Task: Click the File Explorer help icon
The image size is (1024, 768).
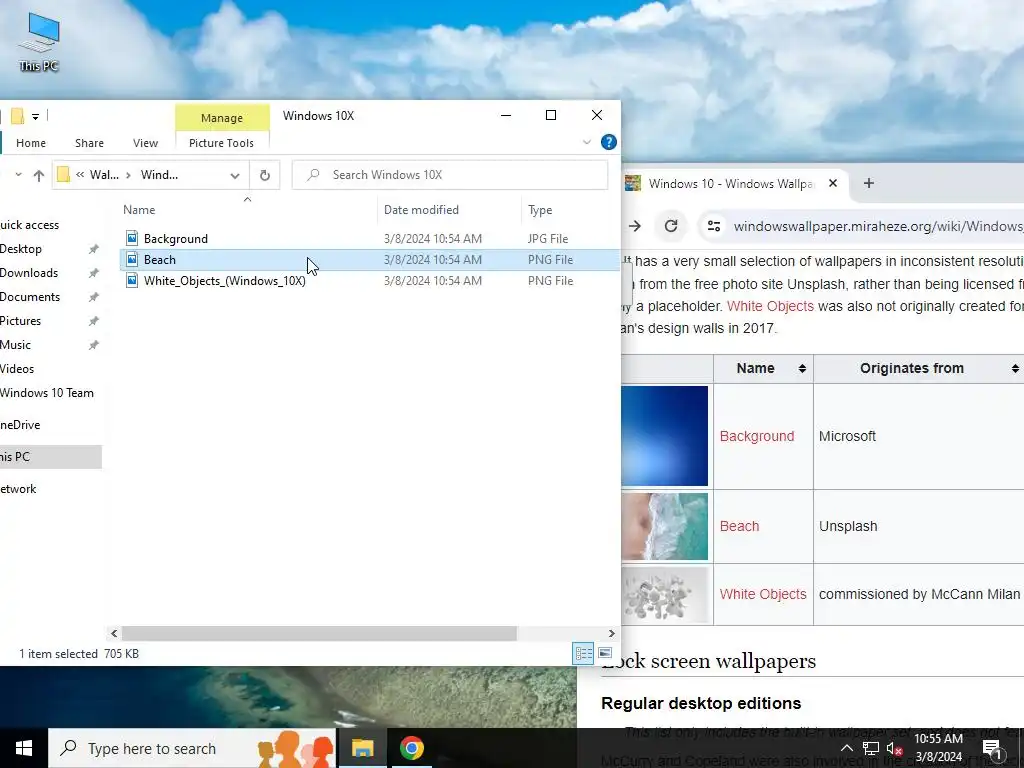Action: point(608,142)
